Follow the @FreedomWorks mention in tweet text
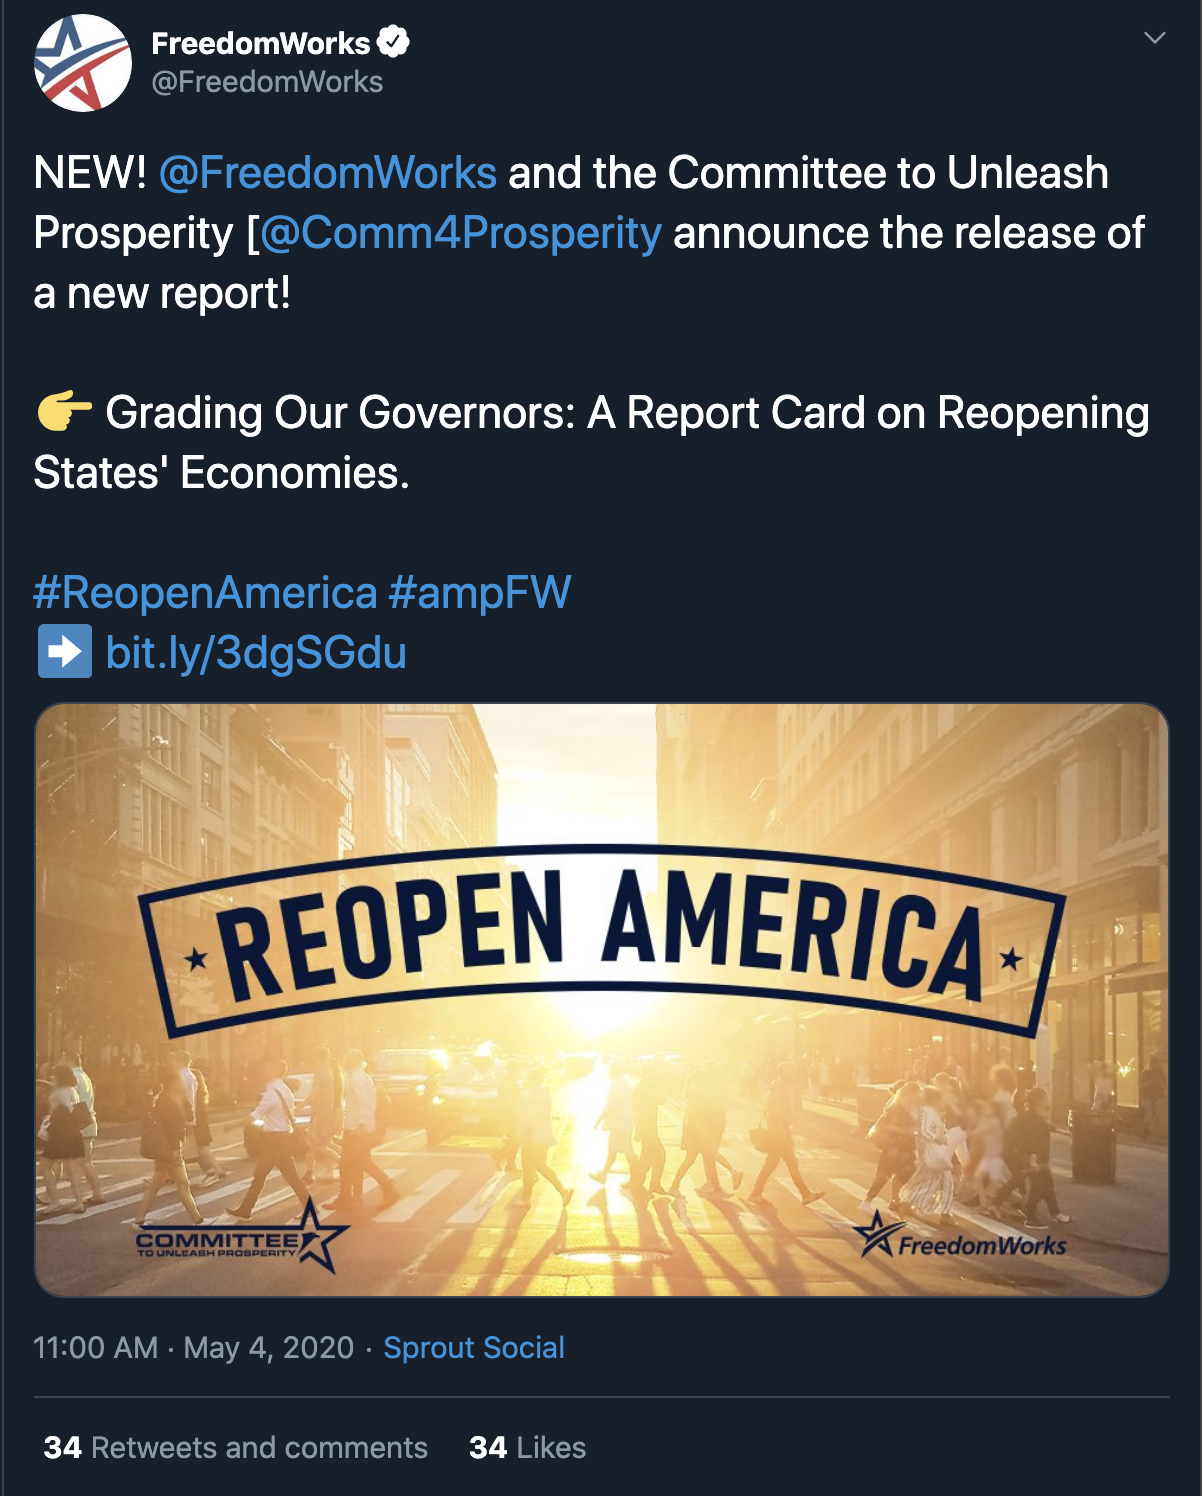Image resolution: width=1202 pixels, height=1496 pixels. tap(327, 173)
